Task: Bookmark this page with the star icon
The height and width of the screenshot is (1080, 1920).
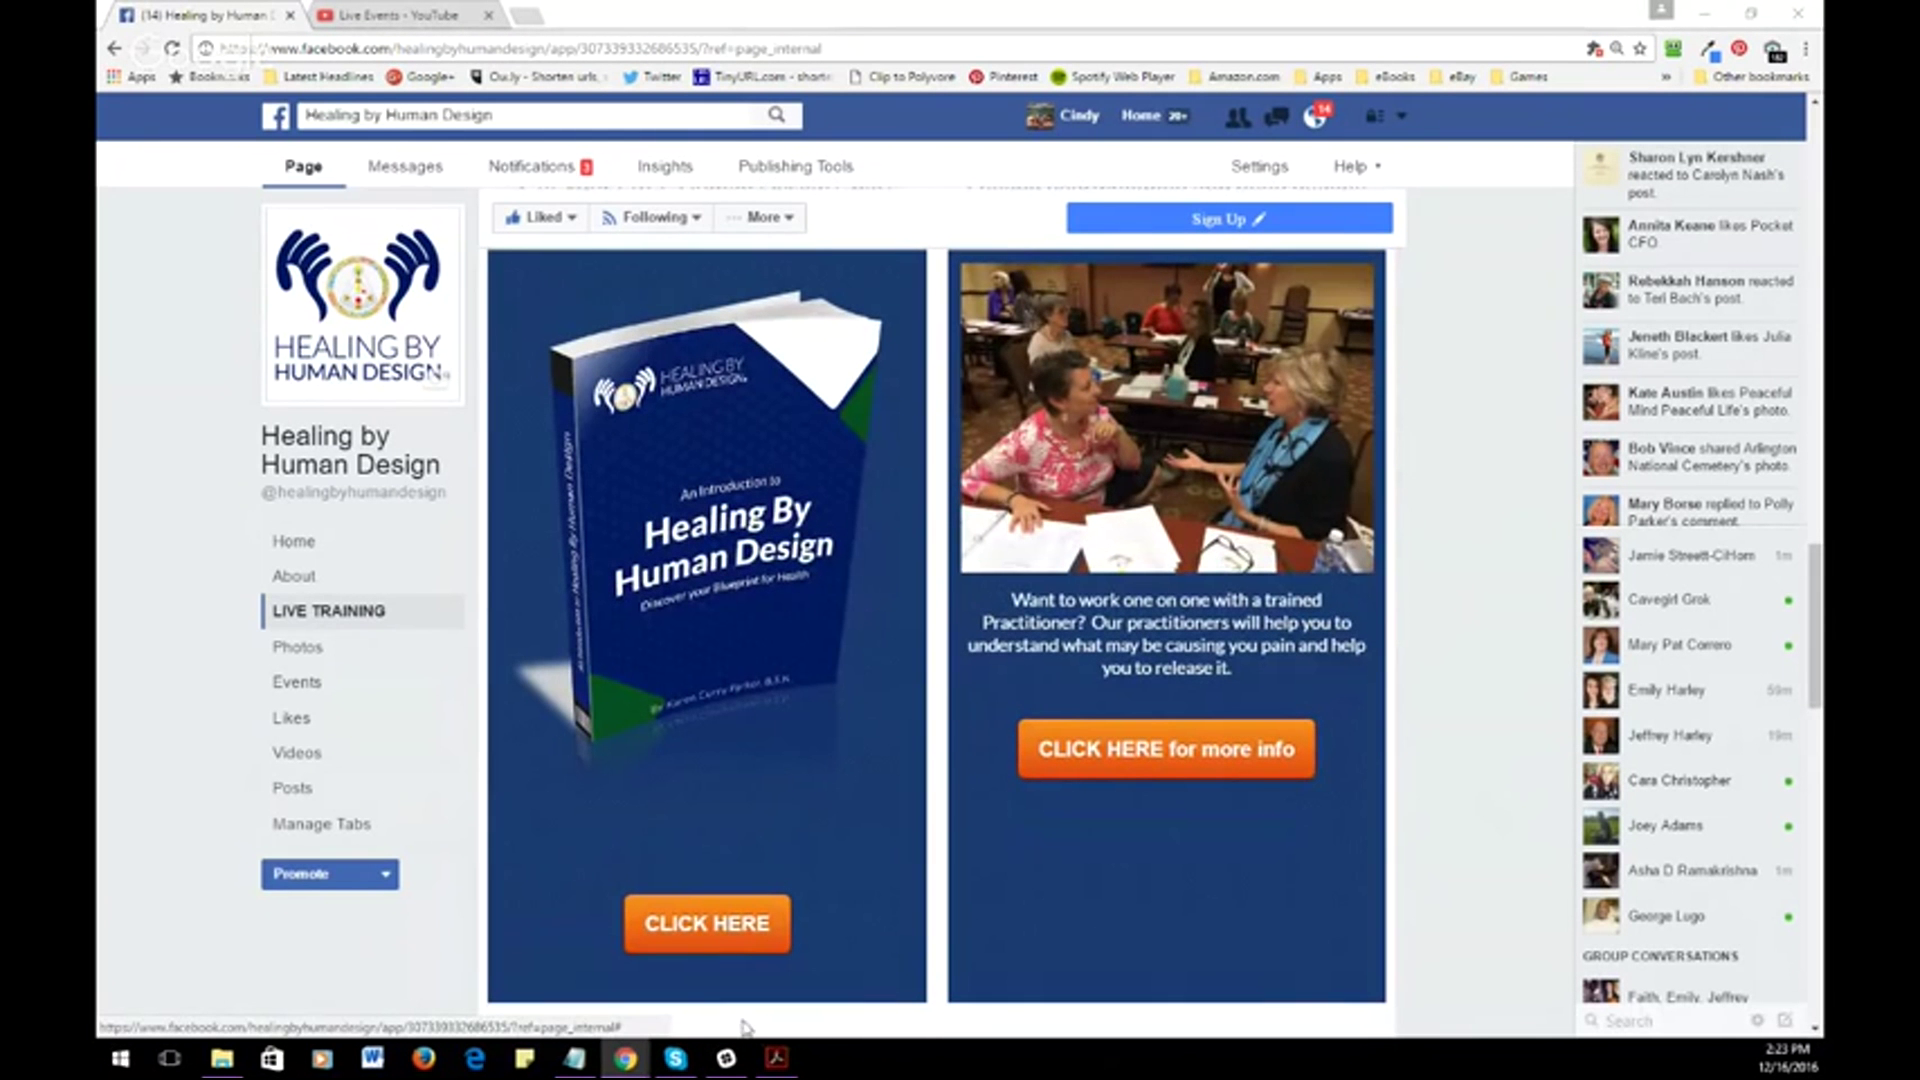Action: 1640,48
